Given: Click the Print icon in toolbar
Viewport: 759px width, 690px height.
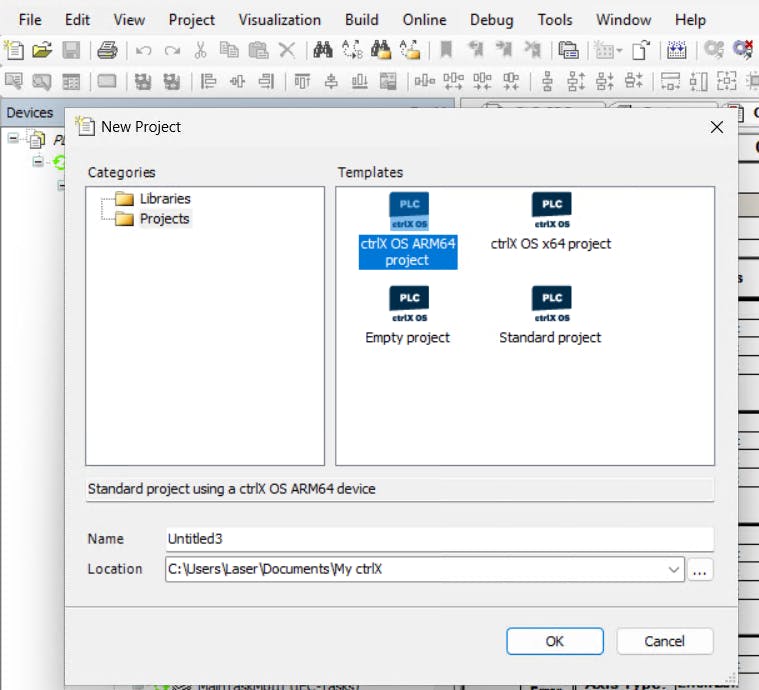Looking at the screenshot, I should tap(108, 49).
